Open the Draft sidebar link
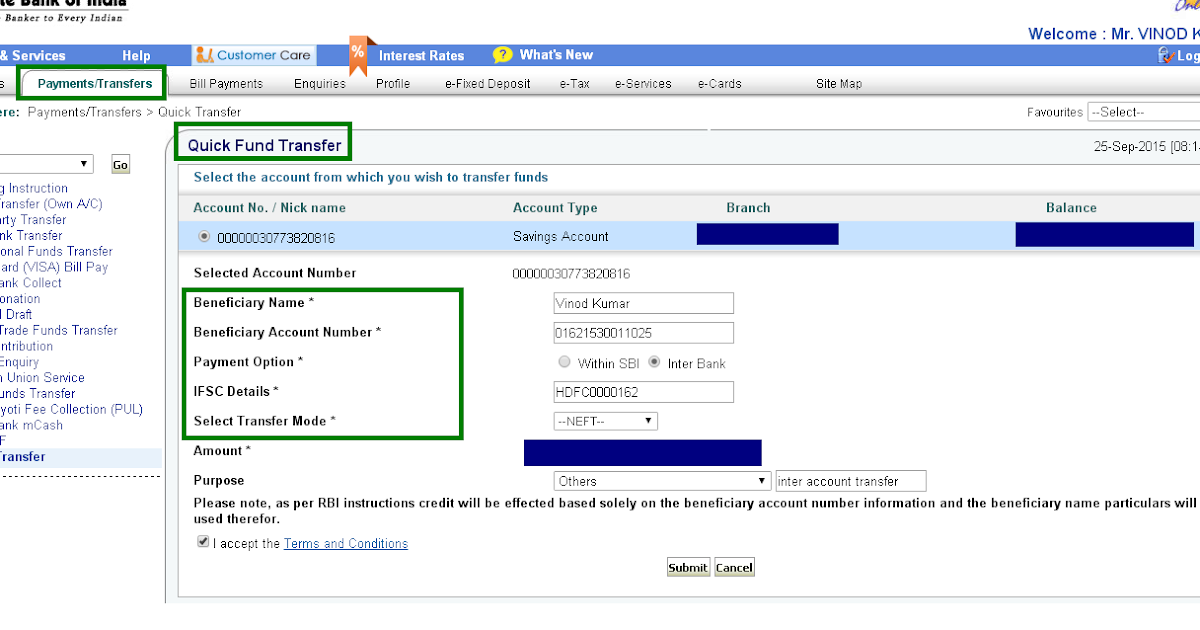 tap(16, 314)
